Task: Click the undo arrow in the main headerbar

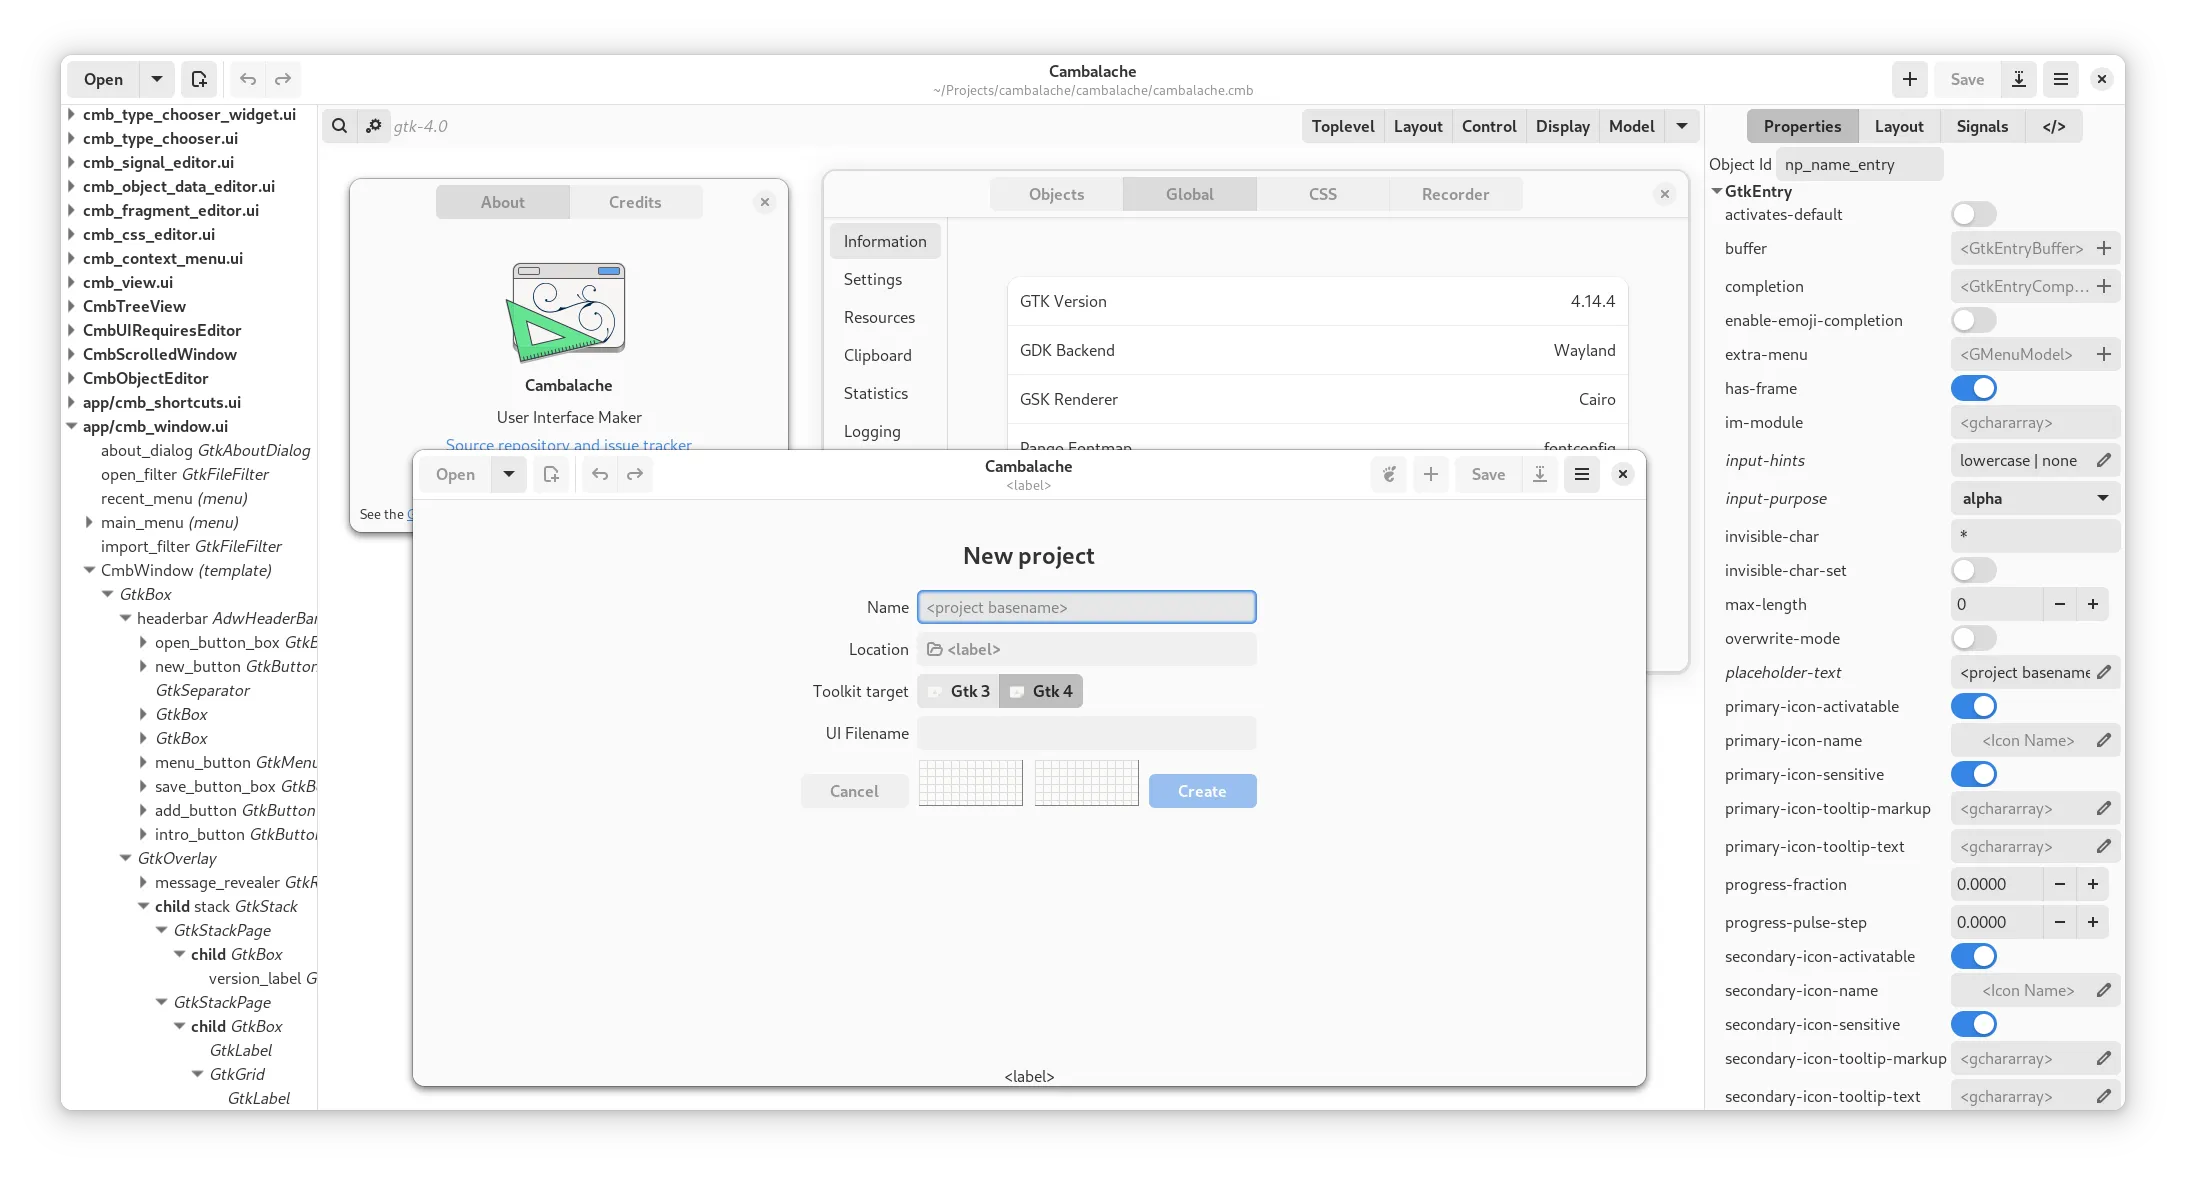Action: (x=248, y=79)
